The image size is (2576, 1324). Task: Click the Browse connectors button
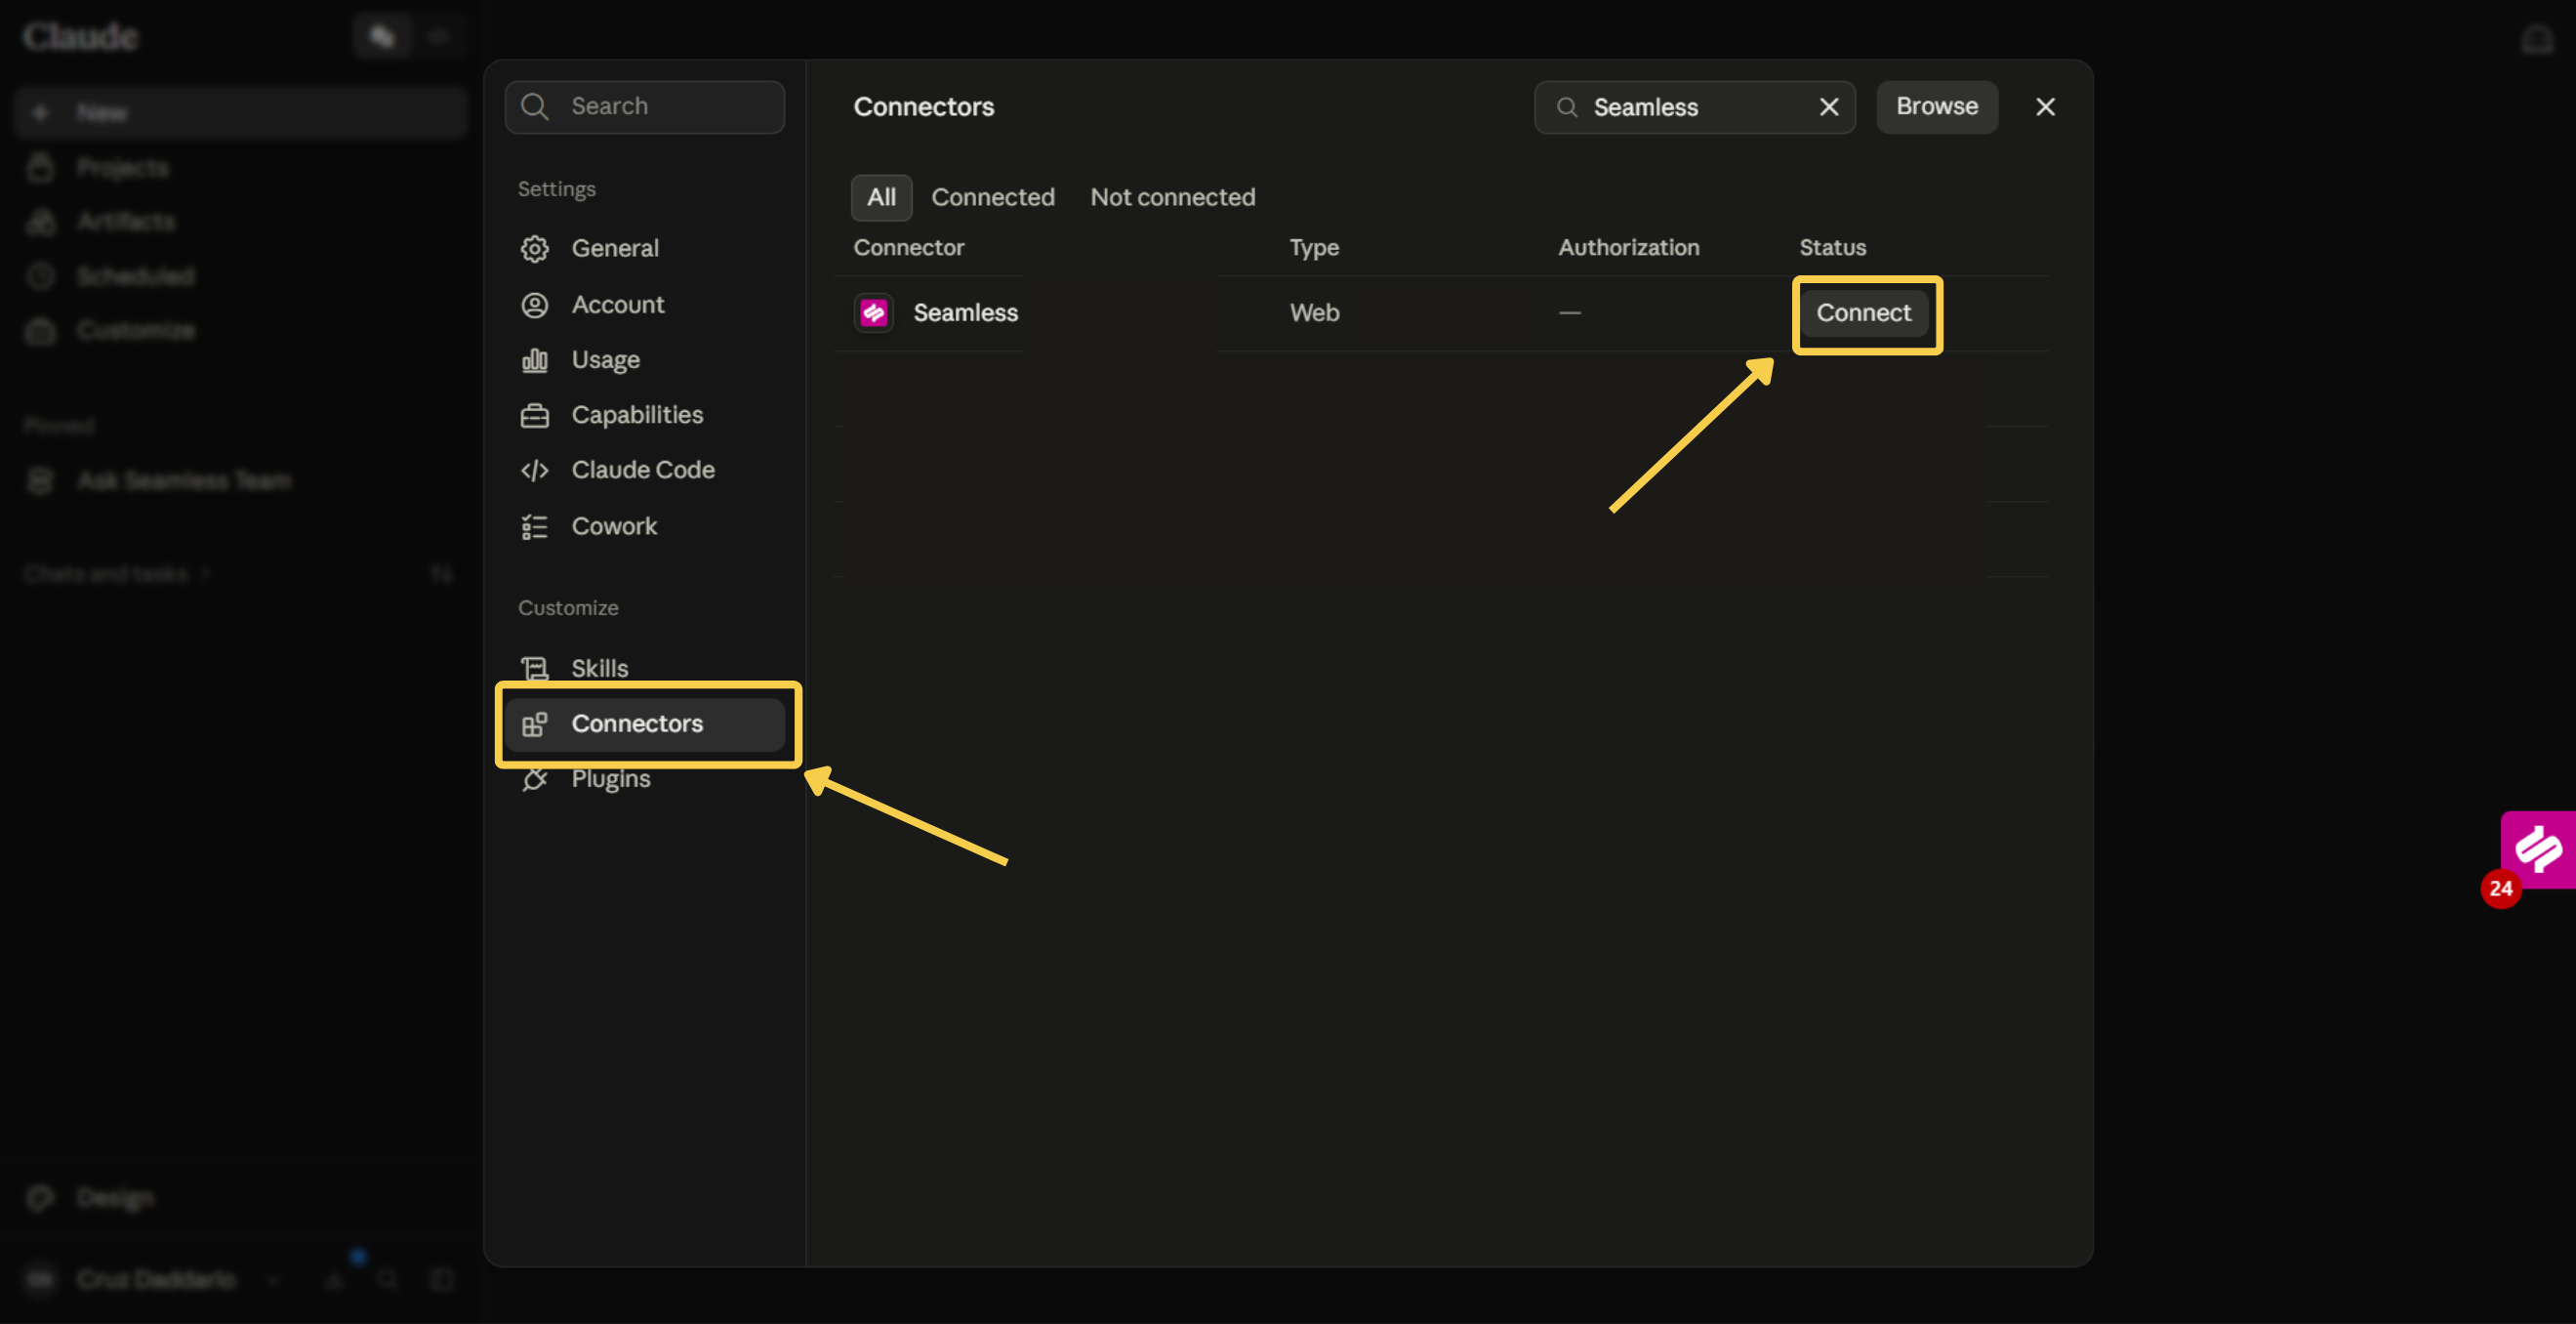point(1936,106)
